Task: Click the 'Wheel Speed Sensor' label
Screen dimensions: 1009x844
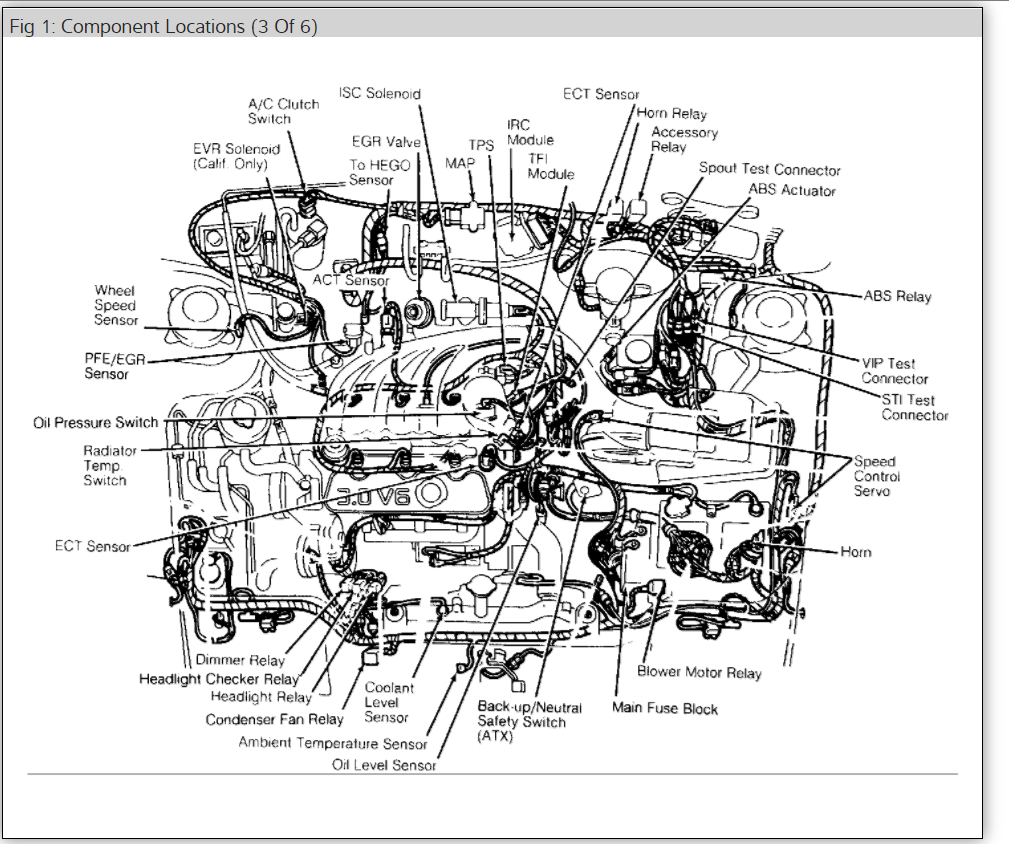Action: (116, 306)
